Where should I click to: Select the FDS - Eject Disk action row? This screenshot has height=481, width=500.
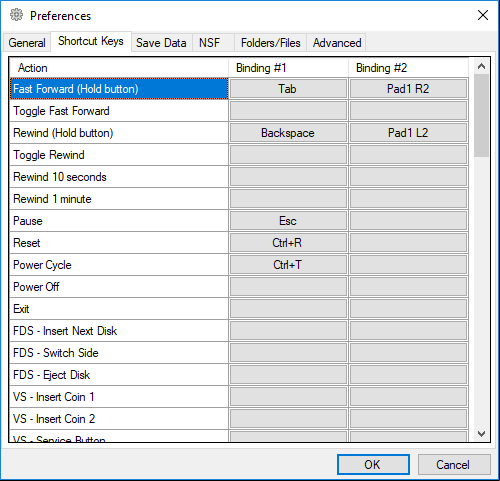point(119,375)
